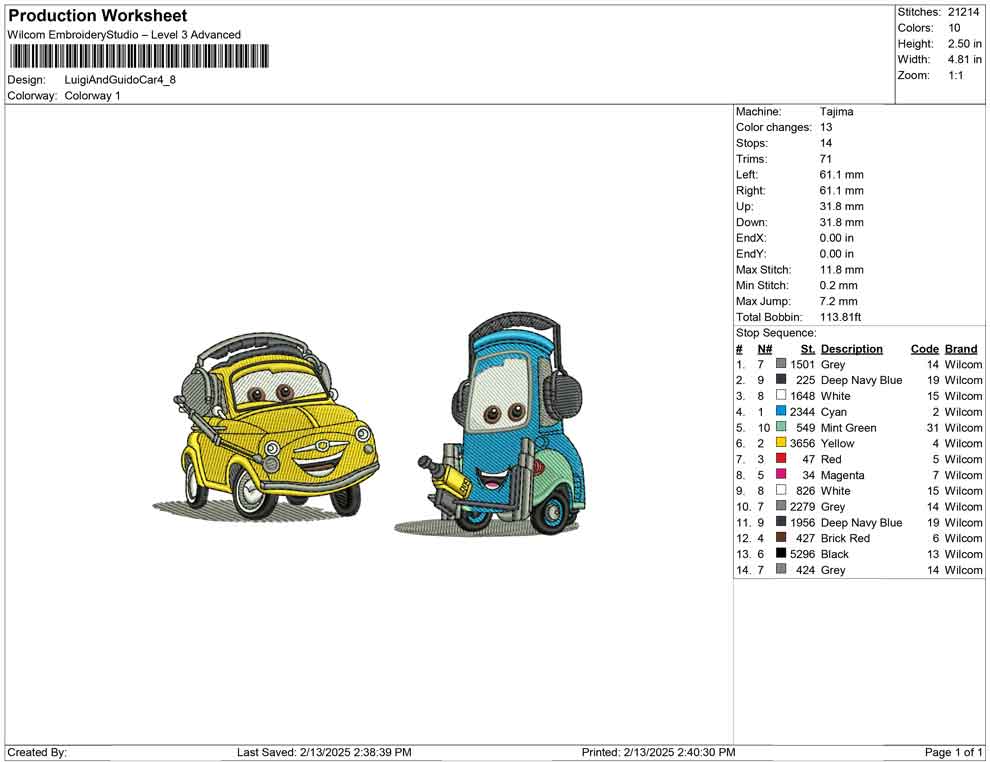Click the Grey swatch in stop 14
This screenshot has height=762, width=990.
[781, 569]
